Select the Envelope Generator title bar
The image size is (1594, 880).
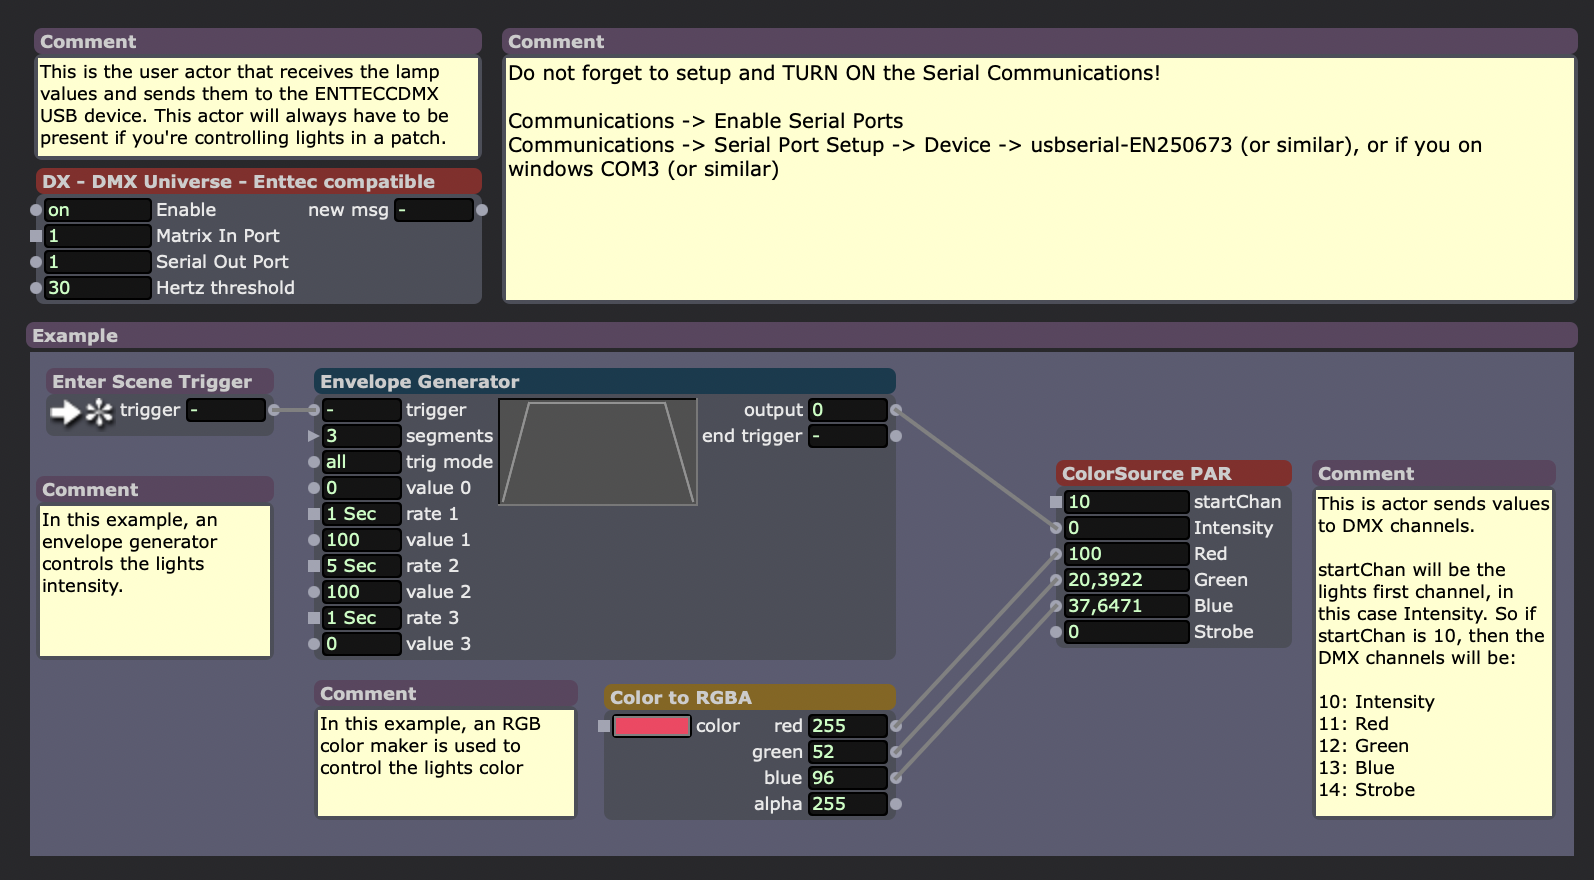click(604, 382)
